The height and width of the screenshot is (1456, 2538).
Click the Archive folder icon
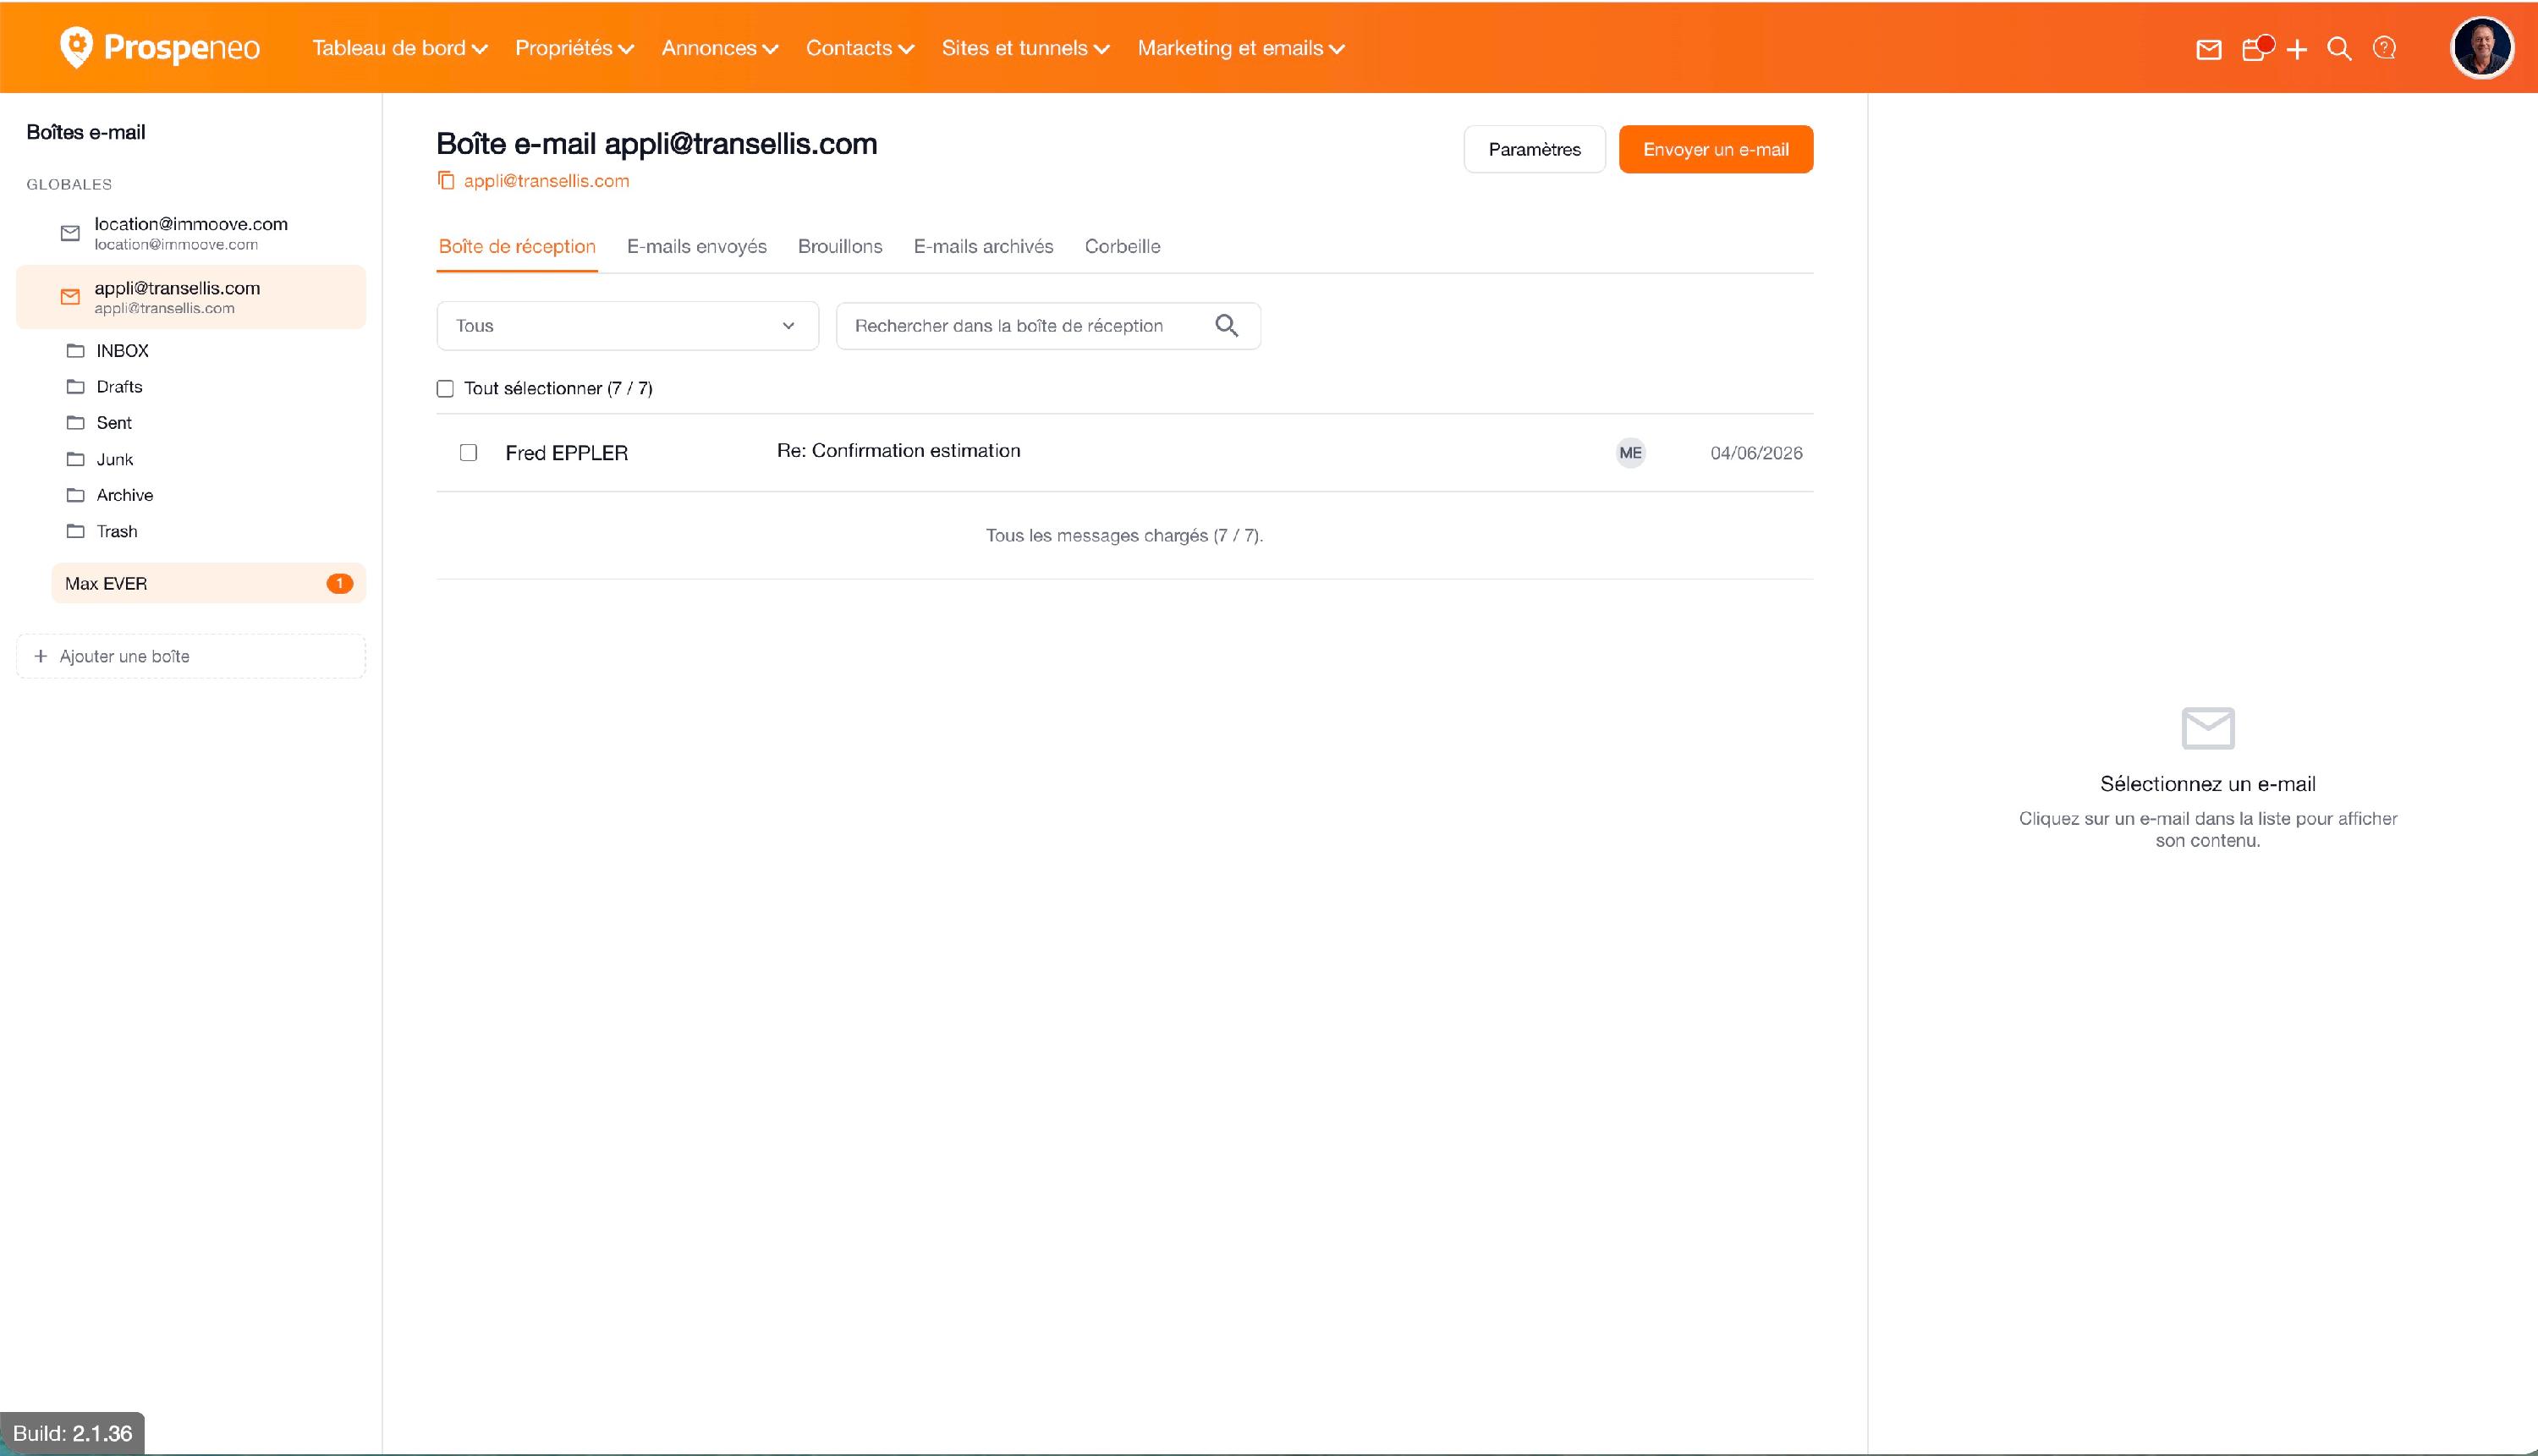75,495
